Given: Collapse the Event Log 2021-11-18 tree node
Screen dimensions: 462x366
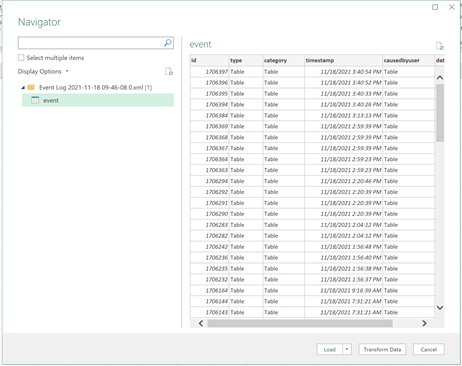Looking at the screenshot, I should tap(23, 88).
